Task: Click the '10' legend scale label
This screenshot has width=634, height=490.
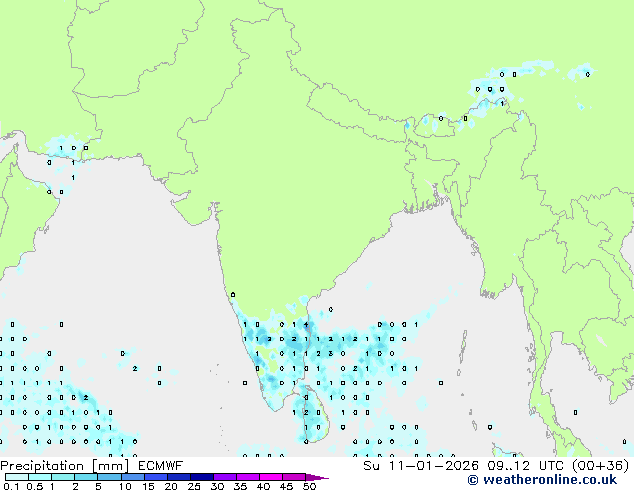Action: 125,486
